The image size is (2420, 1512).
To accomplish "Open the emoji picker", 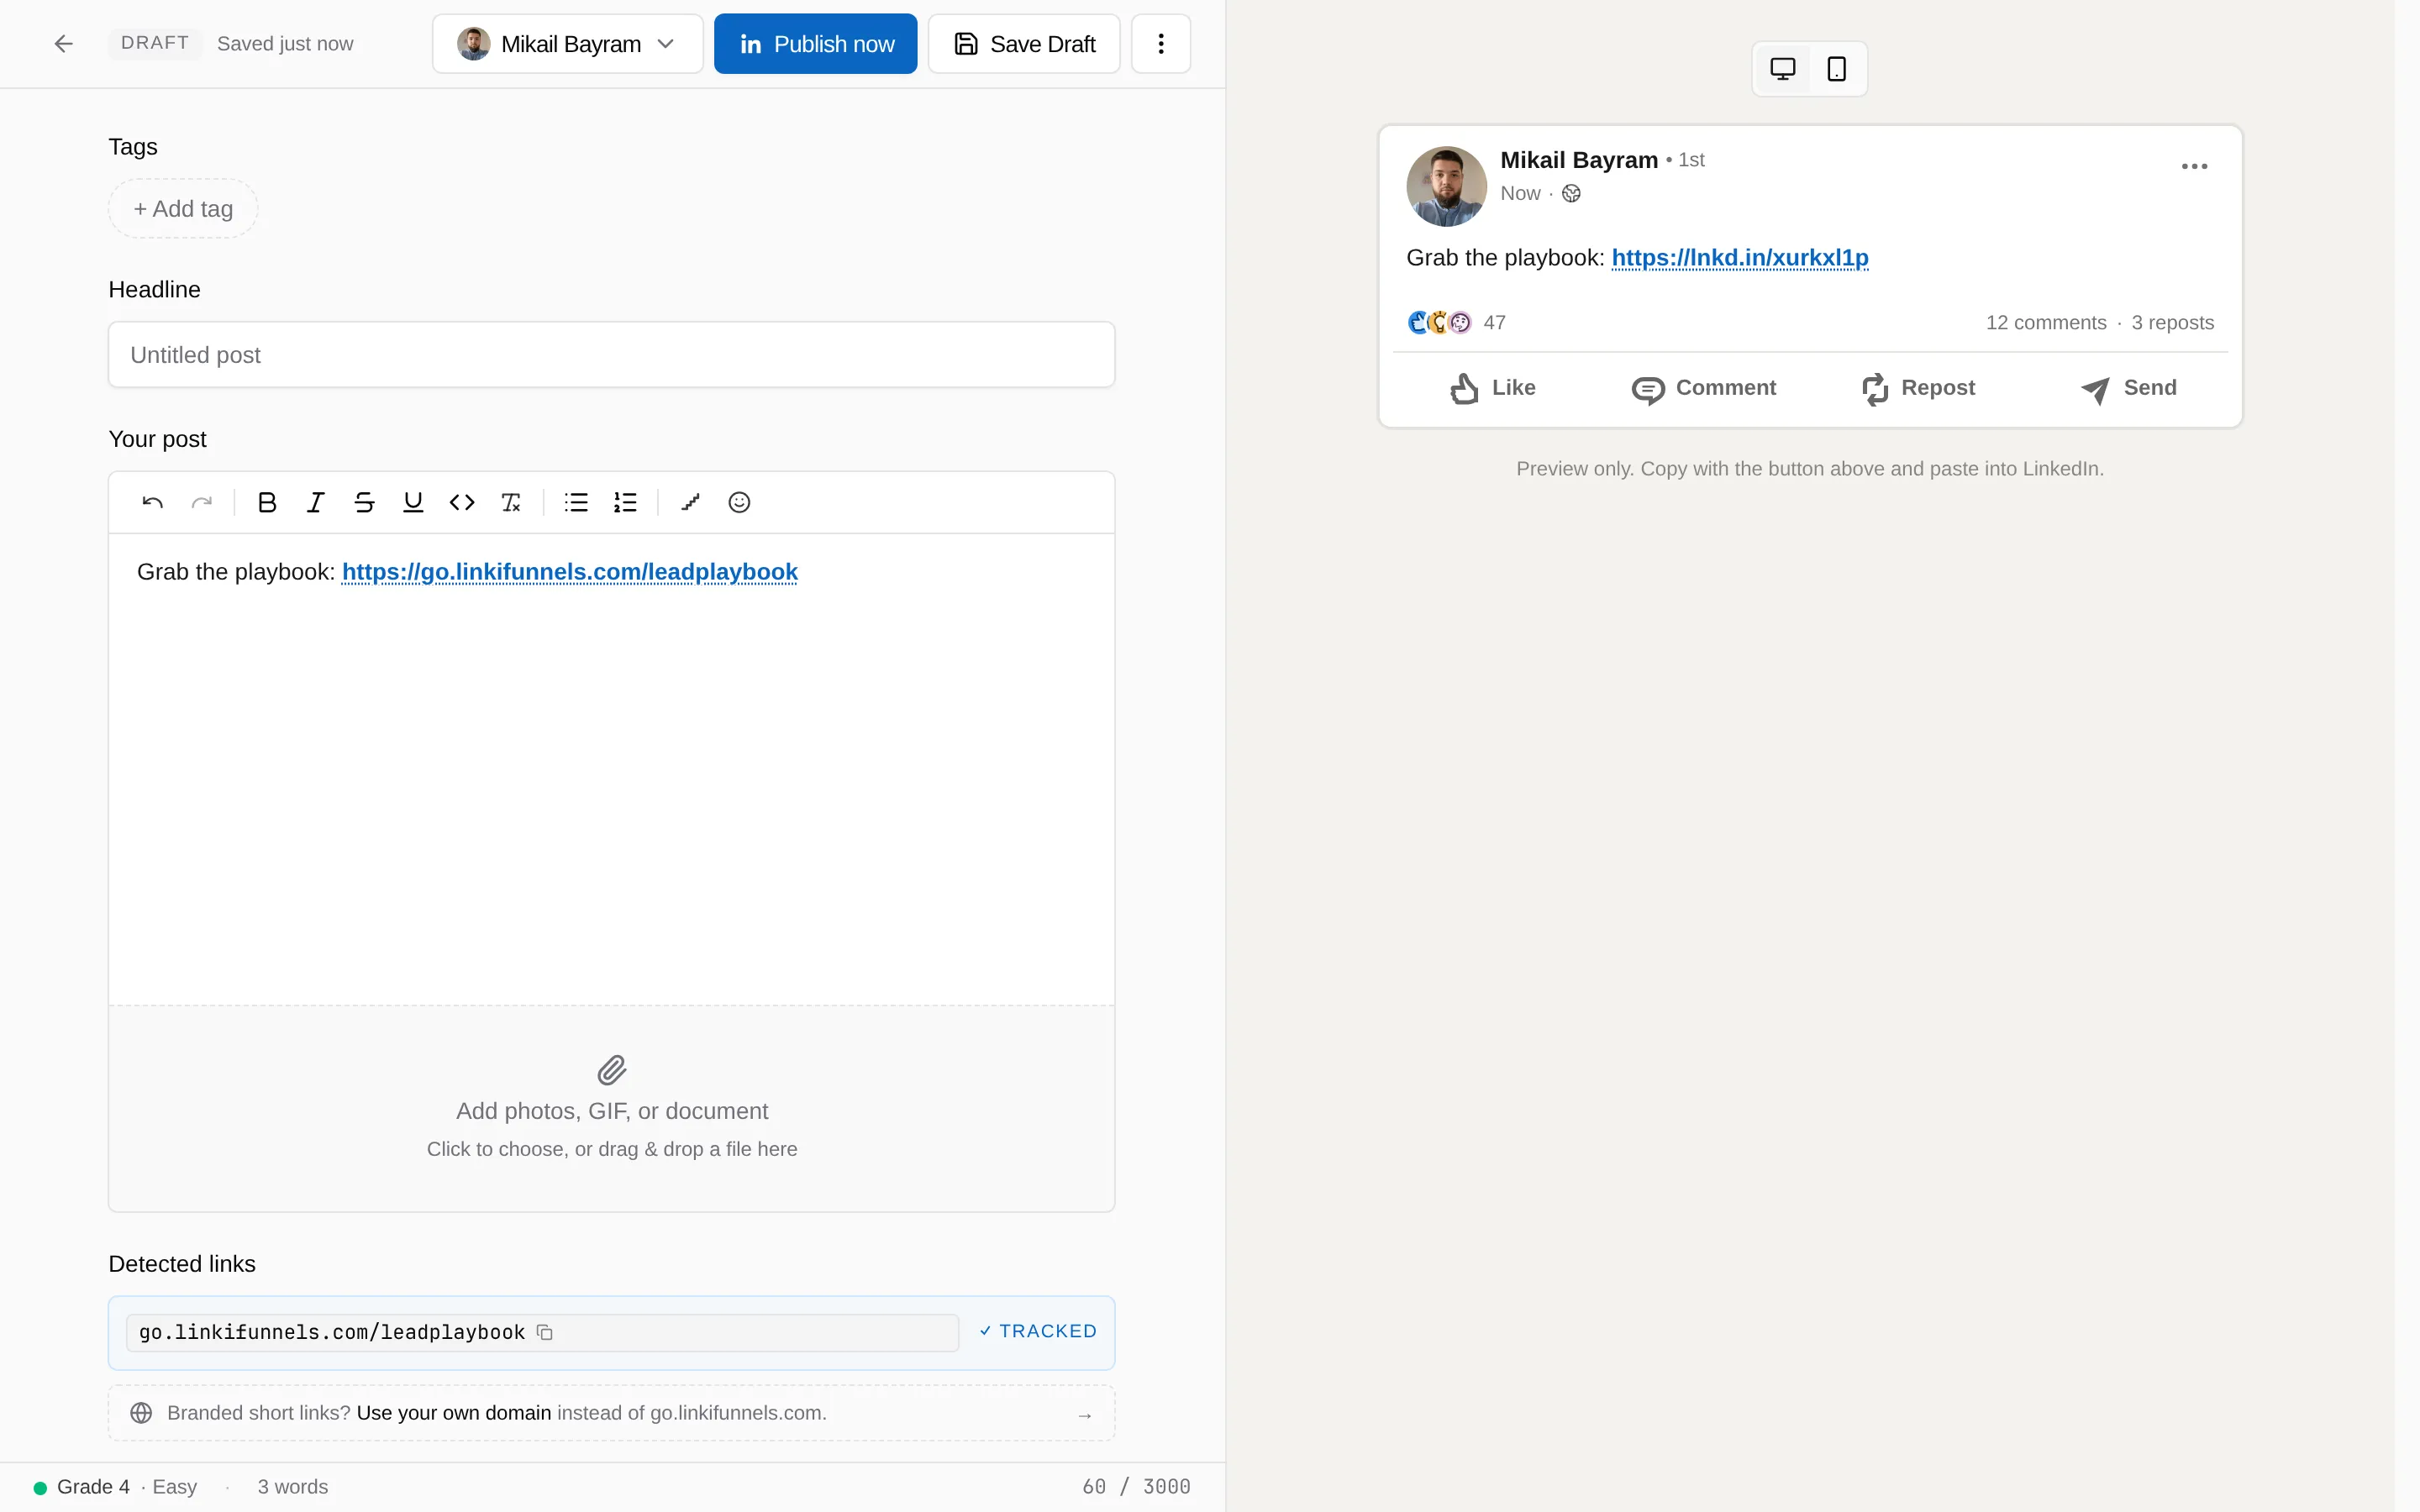I will 739,502.
